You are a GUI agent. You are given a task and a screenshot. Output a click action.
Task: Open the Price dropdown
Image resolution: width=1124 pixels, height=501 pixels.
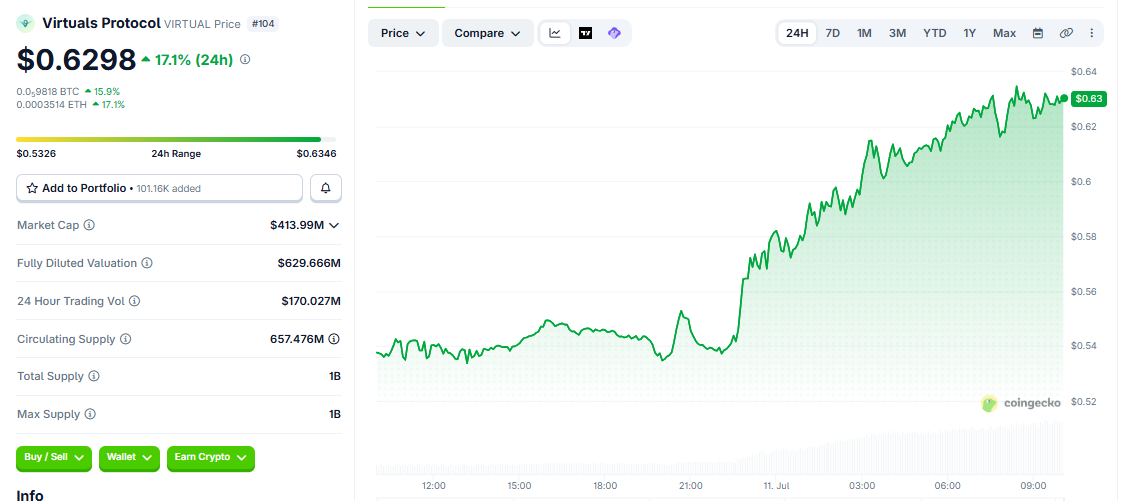pyautogui.click(x=404, y=33)
